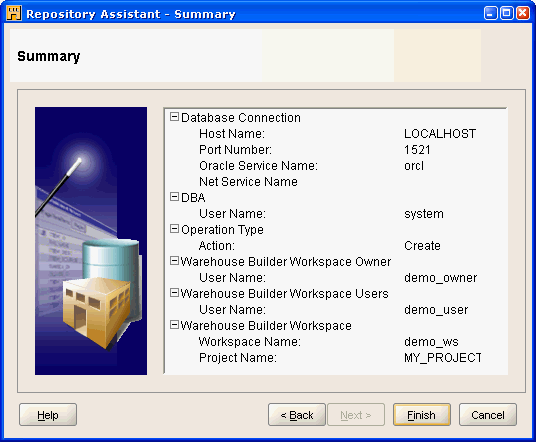
Task: Select the Database Connection heading
Action: [x=241, y=118]
